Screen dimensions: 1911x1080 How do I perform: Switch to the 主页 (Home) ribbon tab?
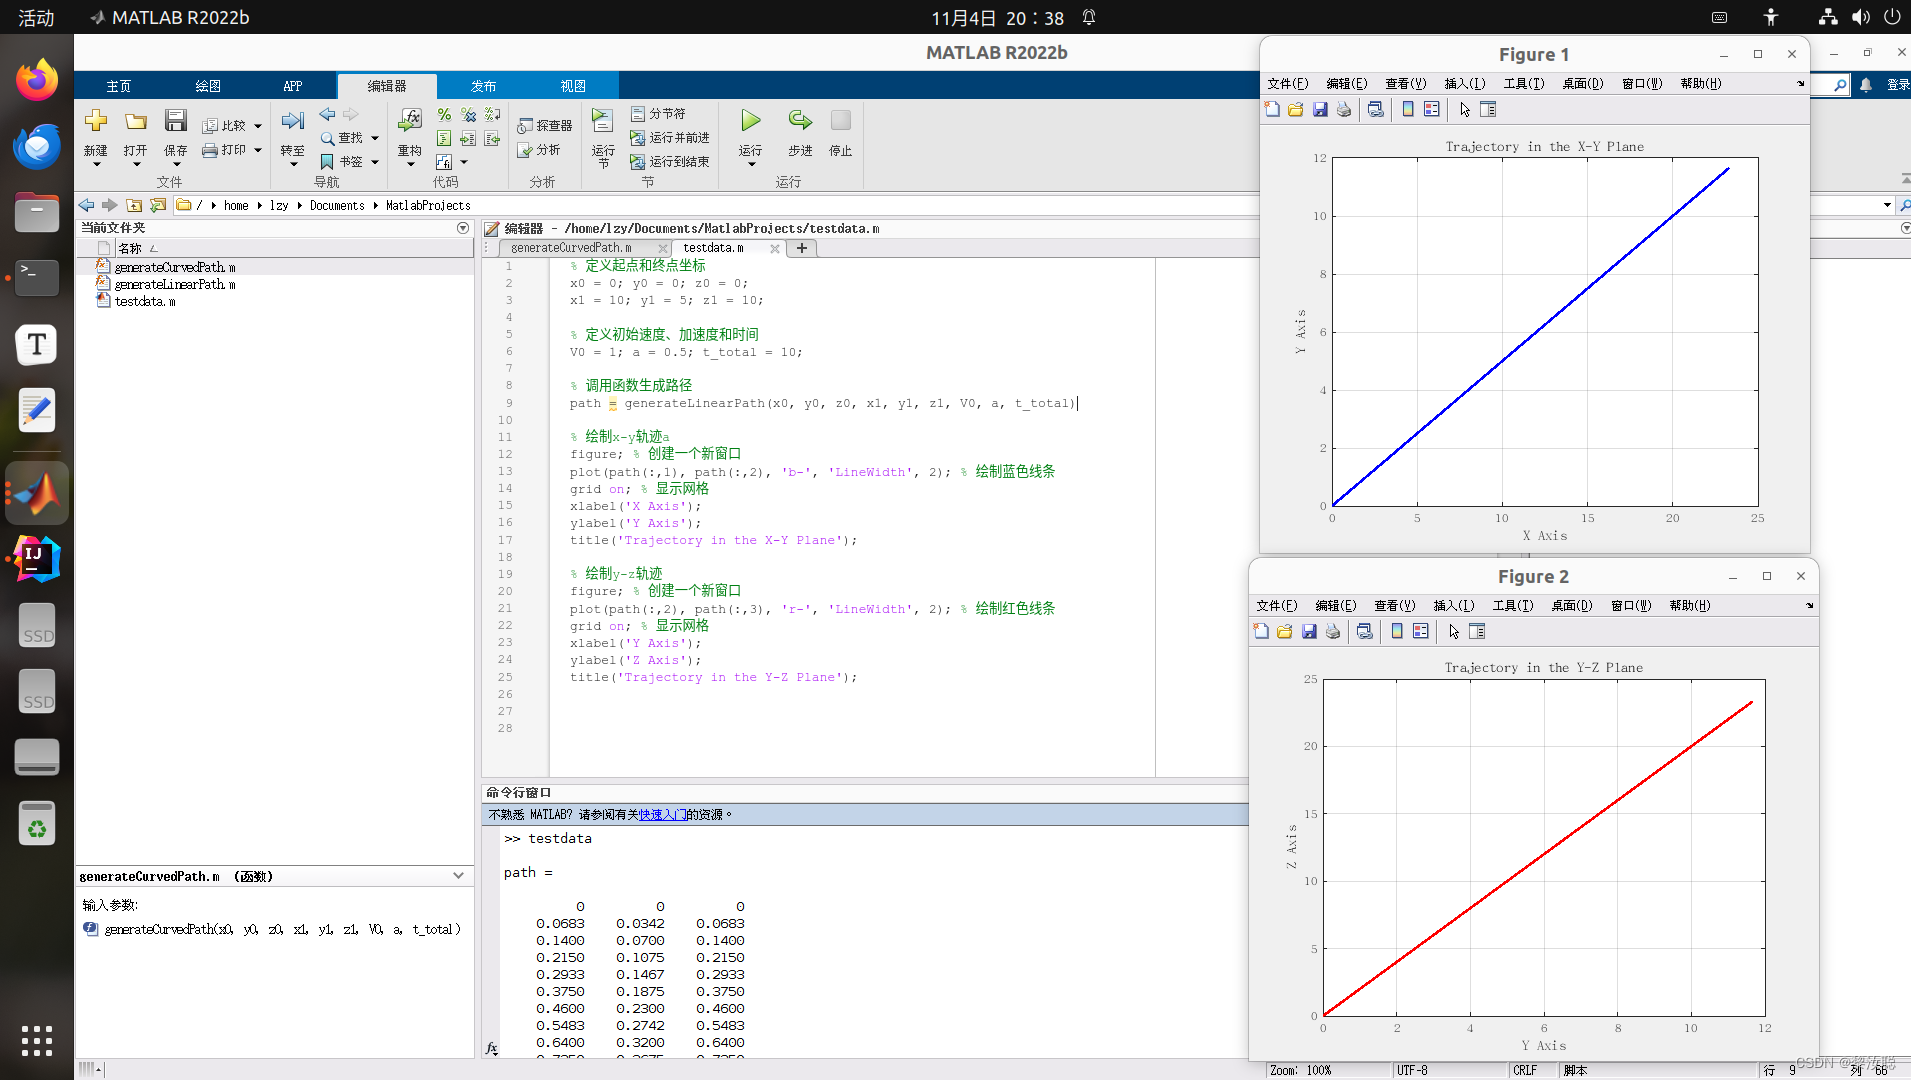(119, 86)
